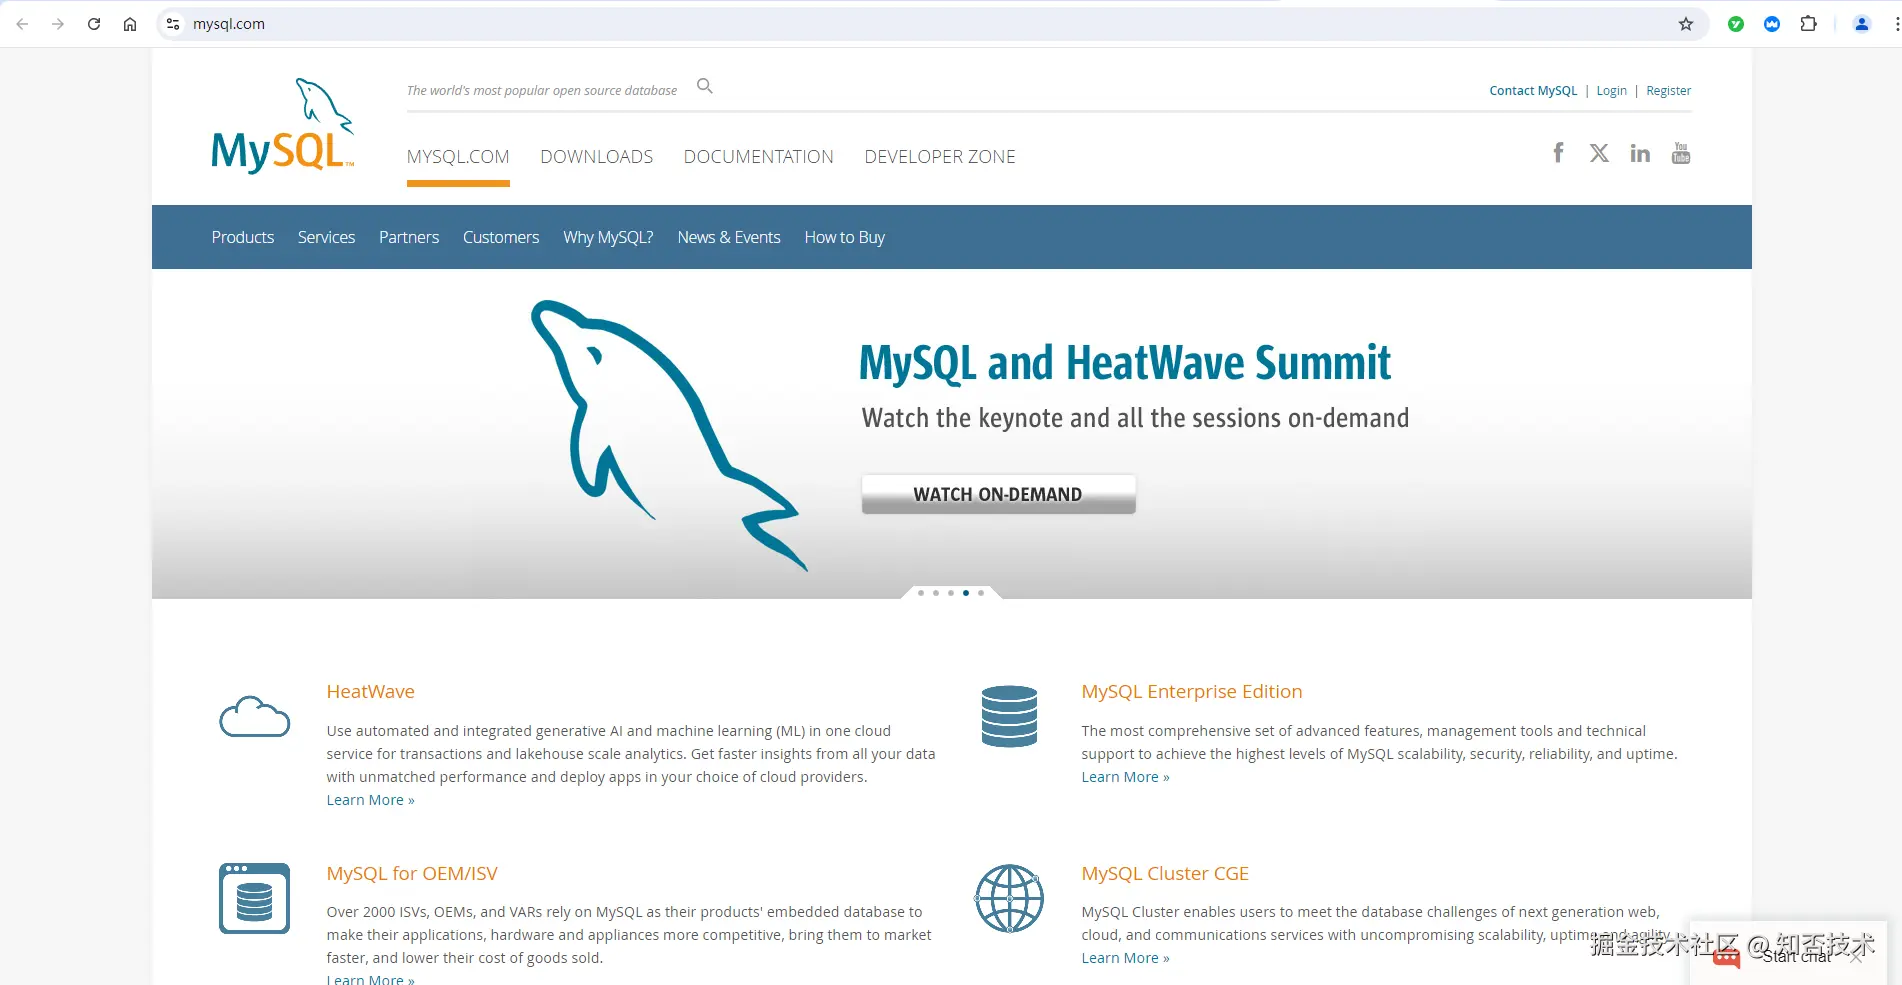Open the Services menu
The width and height of the screenshot is (1902, 985).
tap(326, 237)
